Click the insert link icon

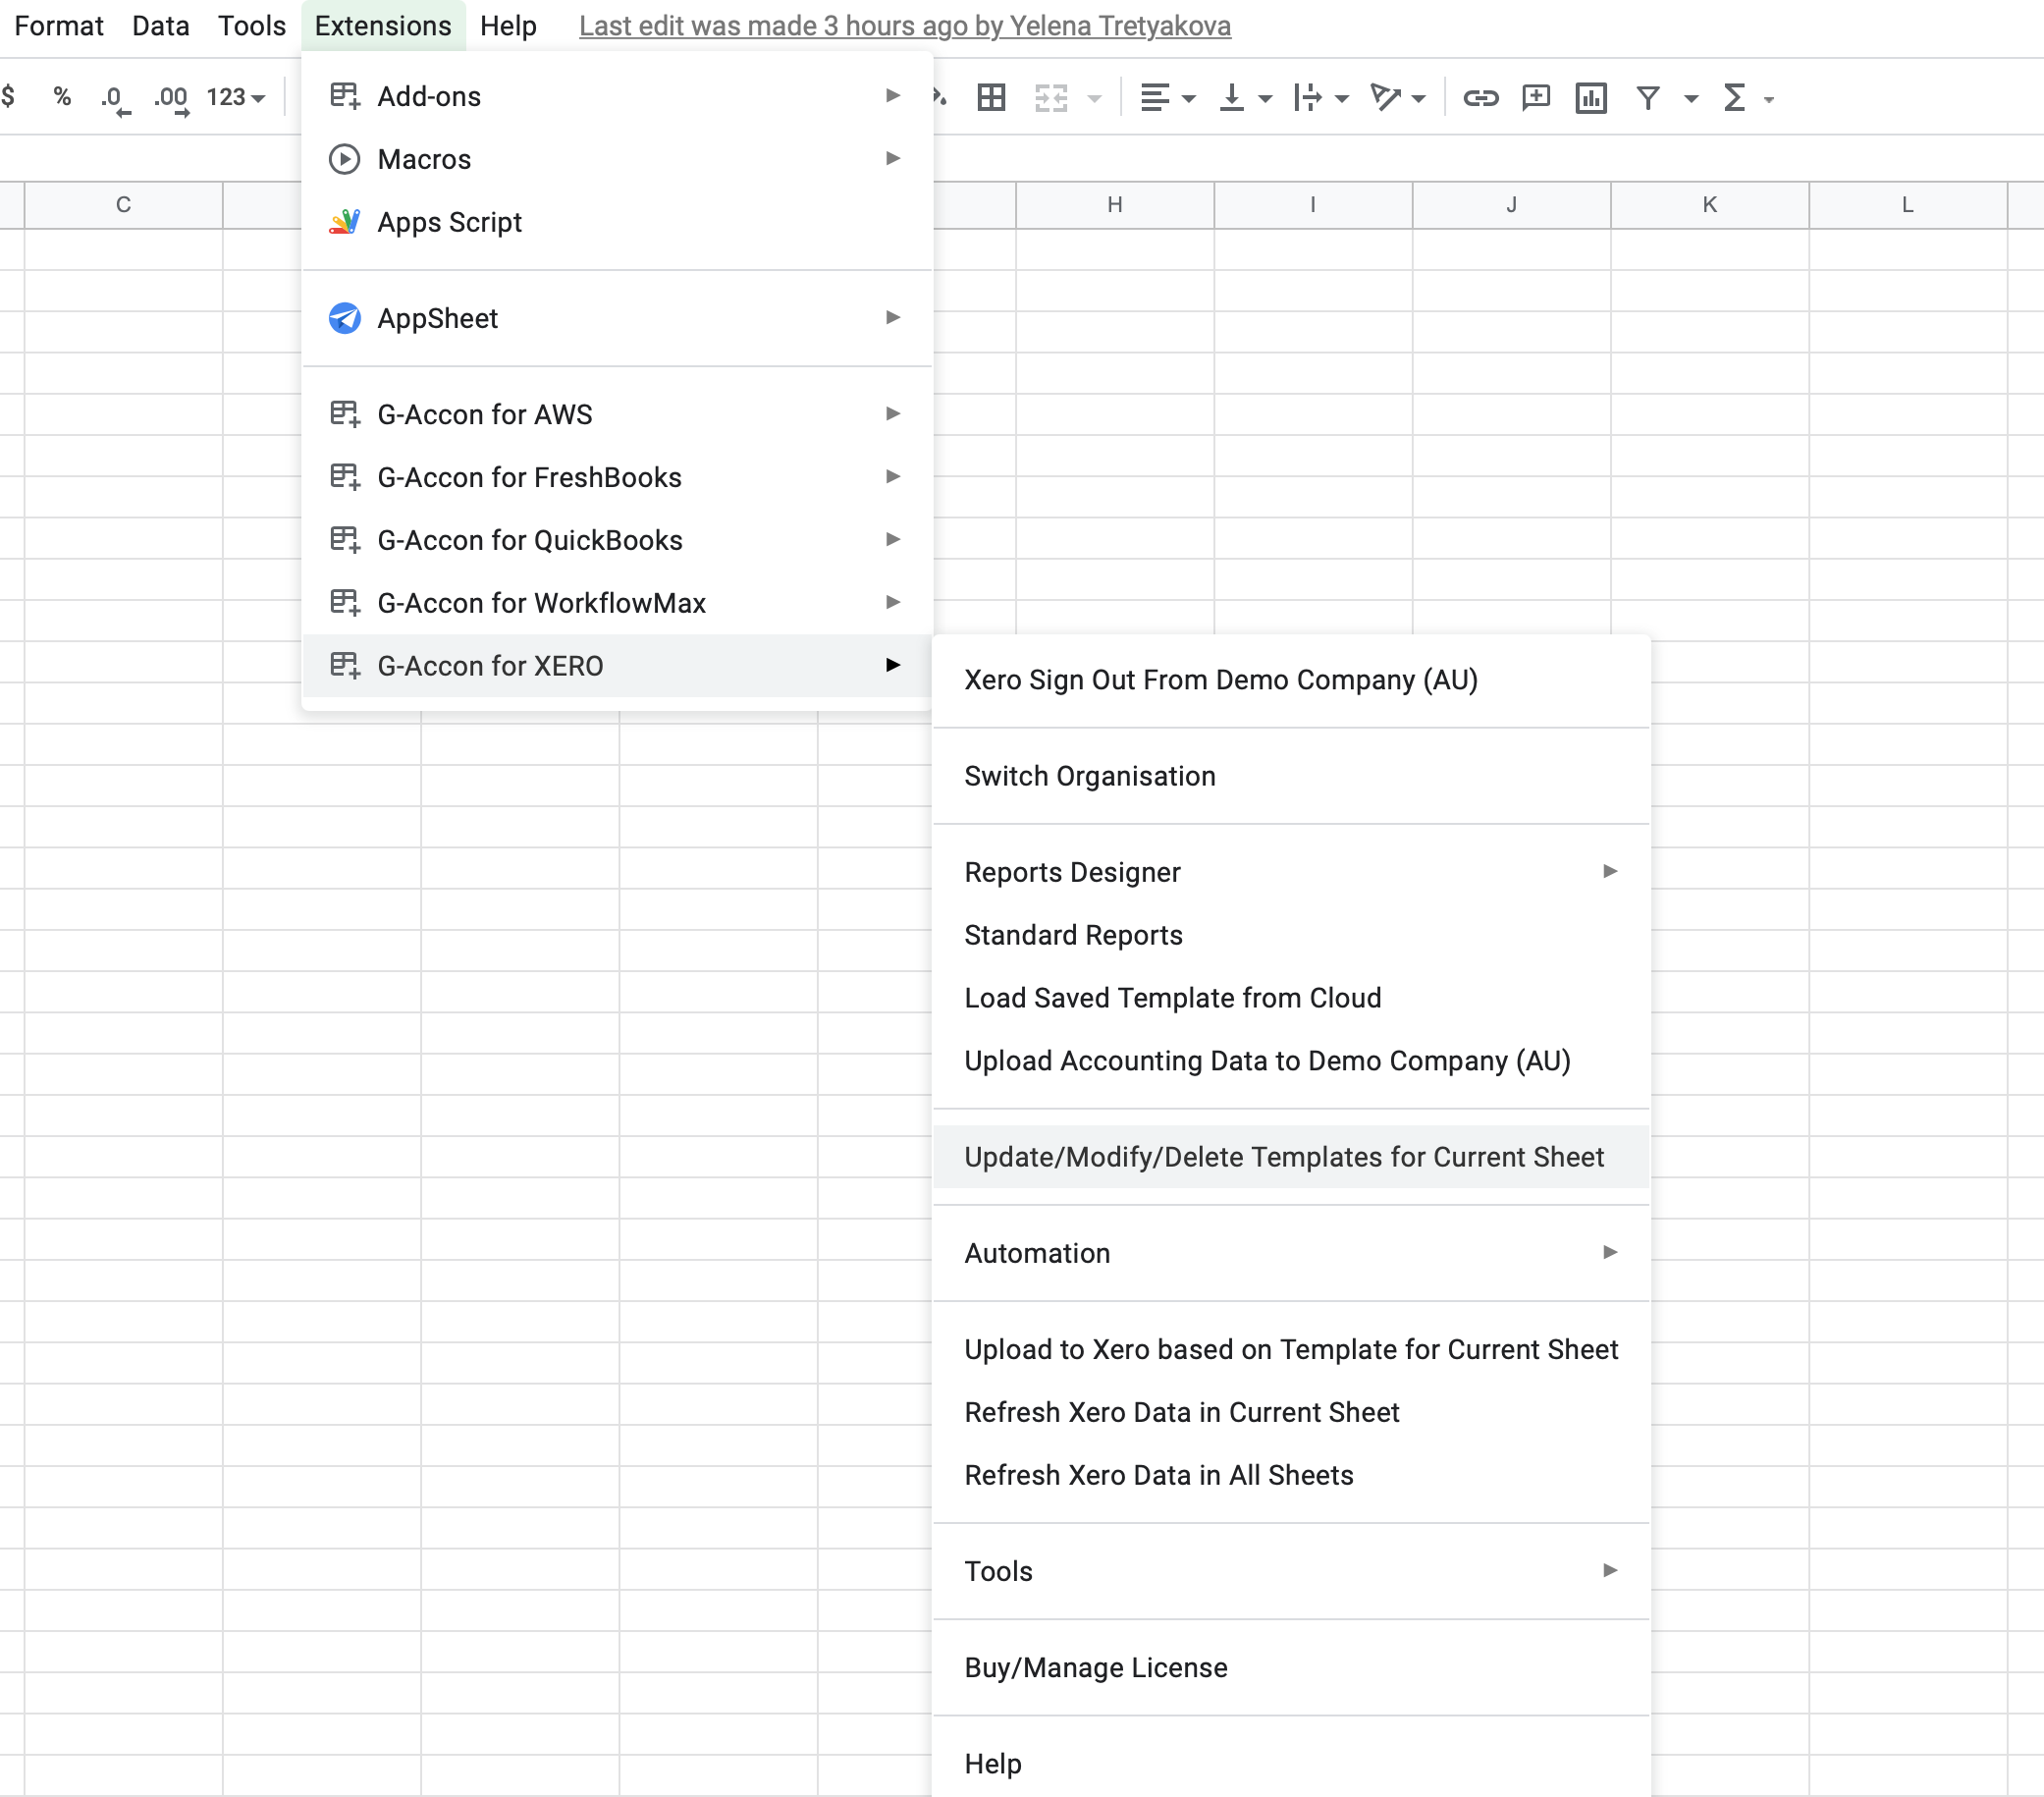(1480, 98)
